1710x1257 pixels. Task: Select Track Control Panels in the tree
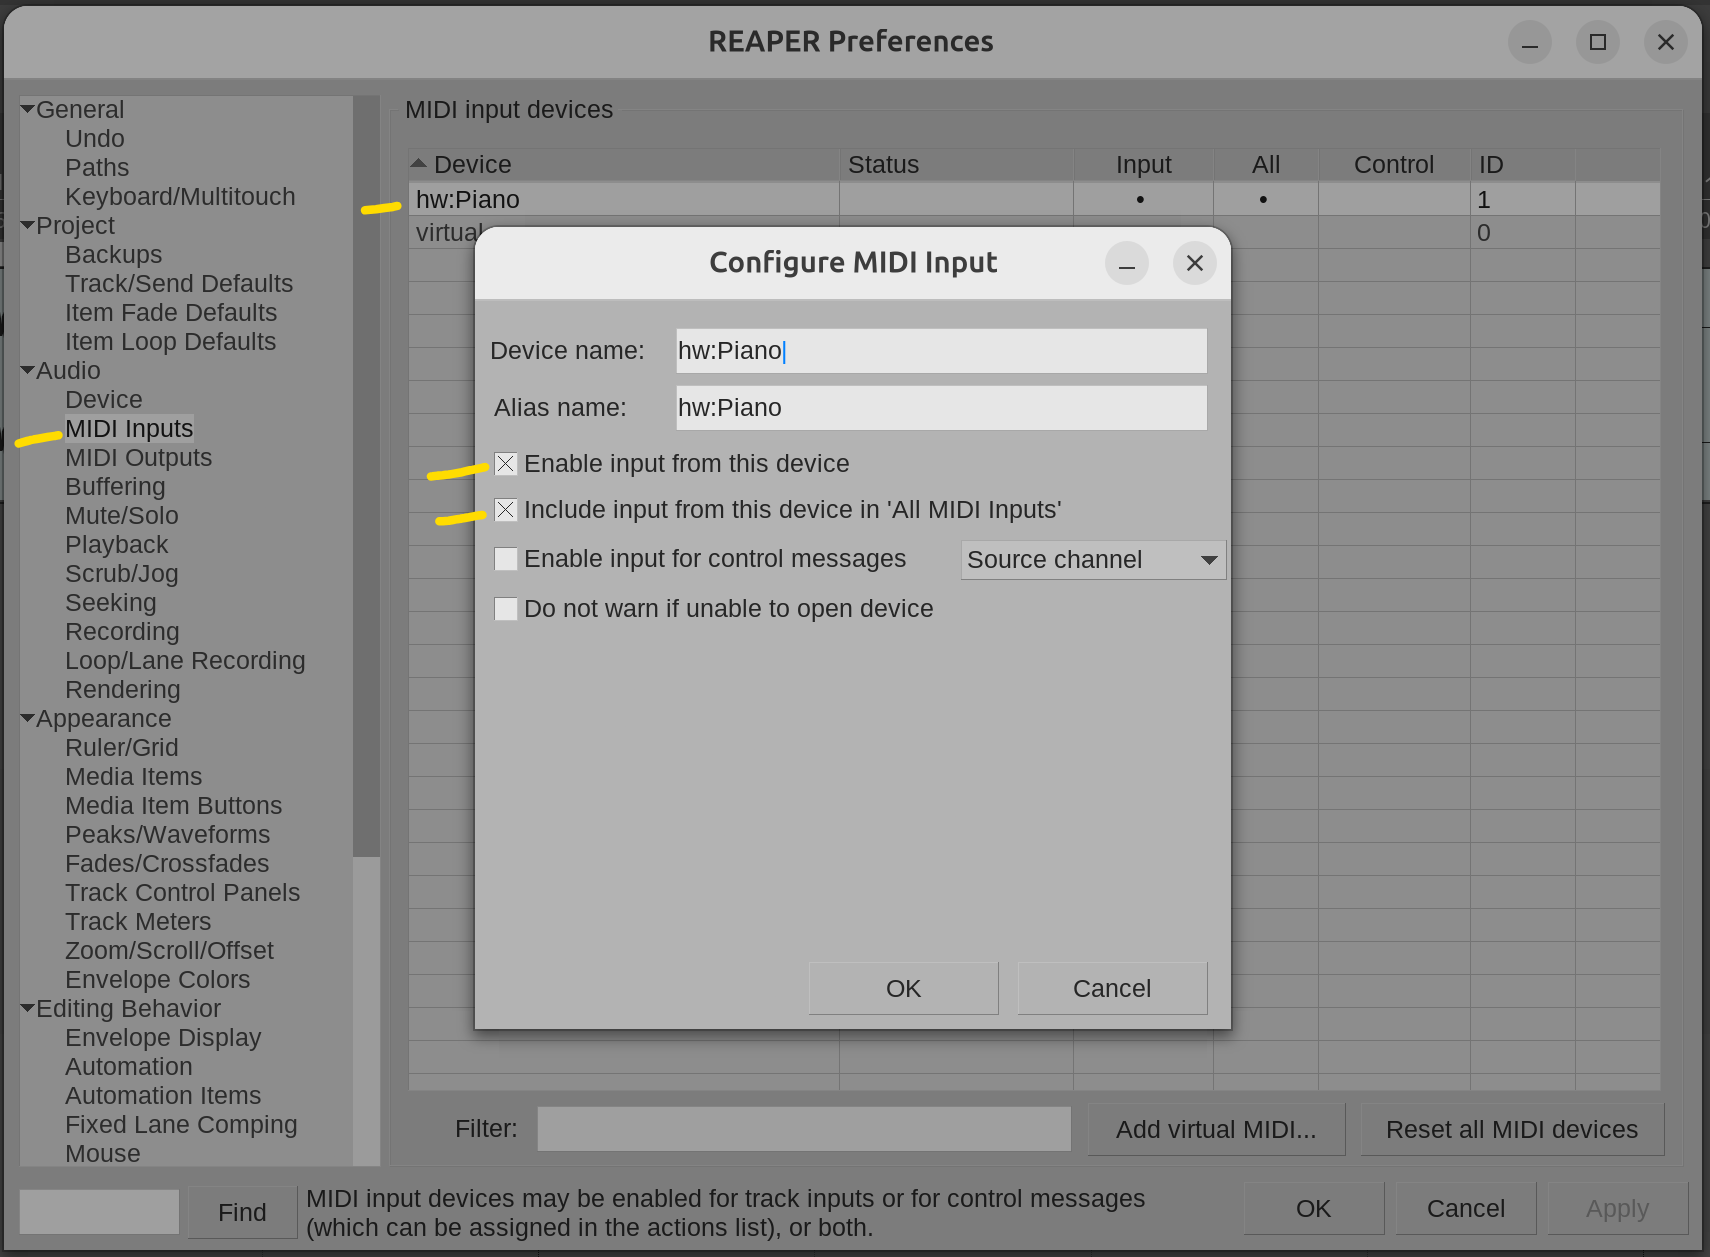(182, 893)
